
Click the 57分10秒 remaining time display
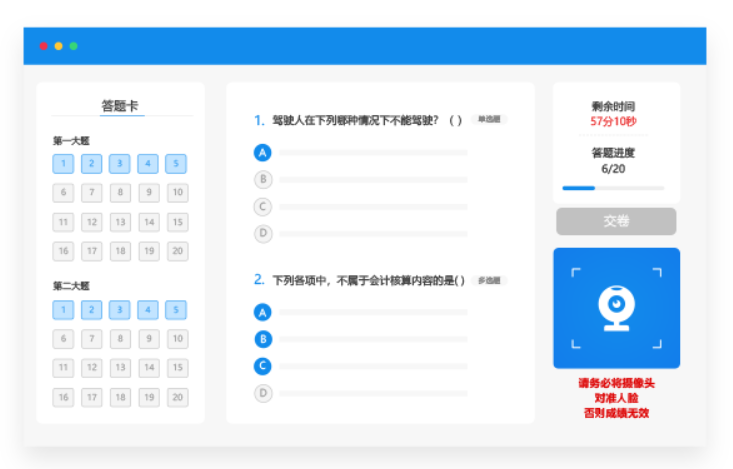pyautogui.click(x=613, y=121)
